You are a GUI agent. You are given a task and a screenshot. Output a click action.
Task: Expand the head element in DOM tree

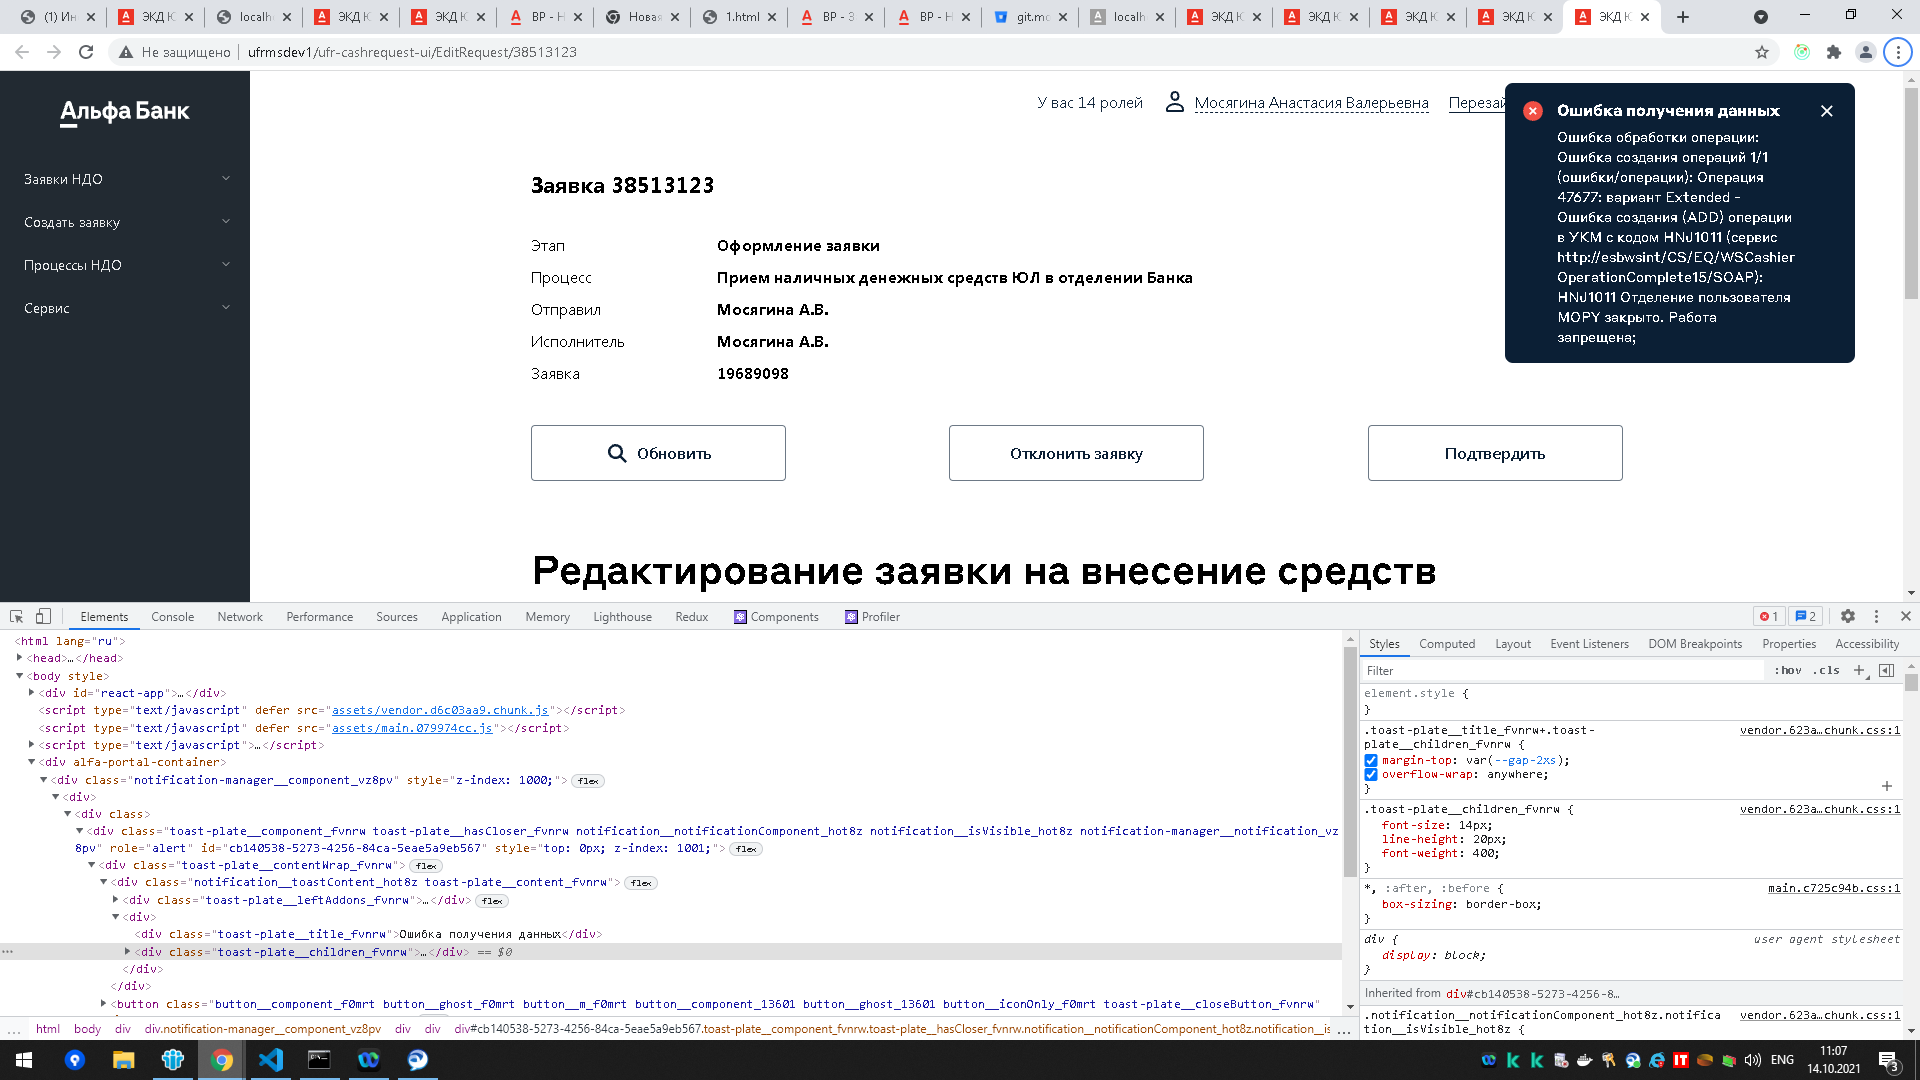click(19, 658)
